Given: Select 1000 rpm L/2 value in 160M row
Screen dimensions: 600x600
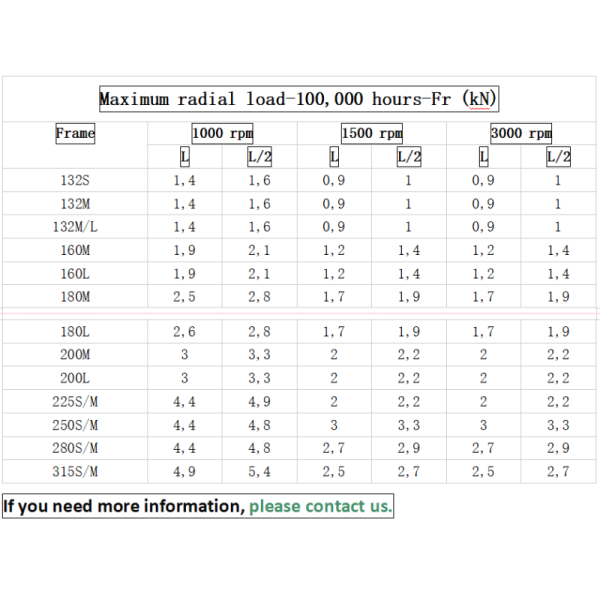Looking at the screenshot, I should click(x=259, y=250).
